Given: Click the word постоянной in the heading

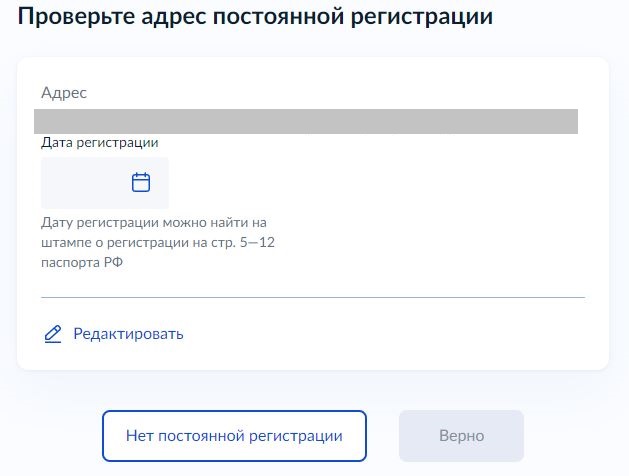Looking at the screenshot, I should pyautogui.click(x=278, y=18).
